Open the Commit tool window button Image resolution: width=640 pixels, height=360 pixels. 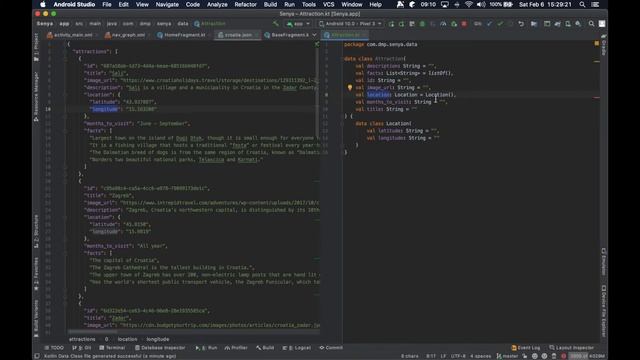point(331,348)
